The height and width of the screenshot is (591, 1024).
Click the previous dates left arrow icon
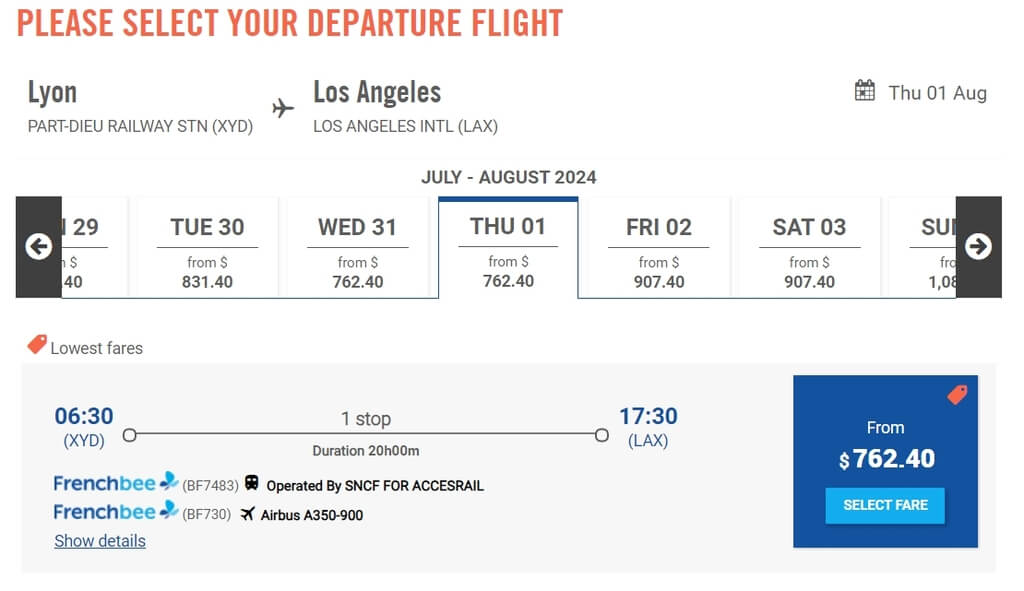(39, 247)
